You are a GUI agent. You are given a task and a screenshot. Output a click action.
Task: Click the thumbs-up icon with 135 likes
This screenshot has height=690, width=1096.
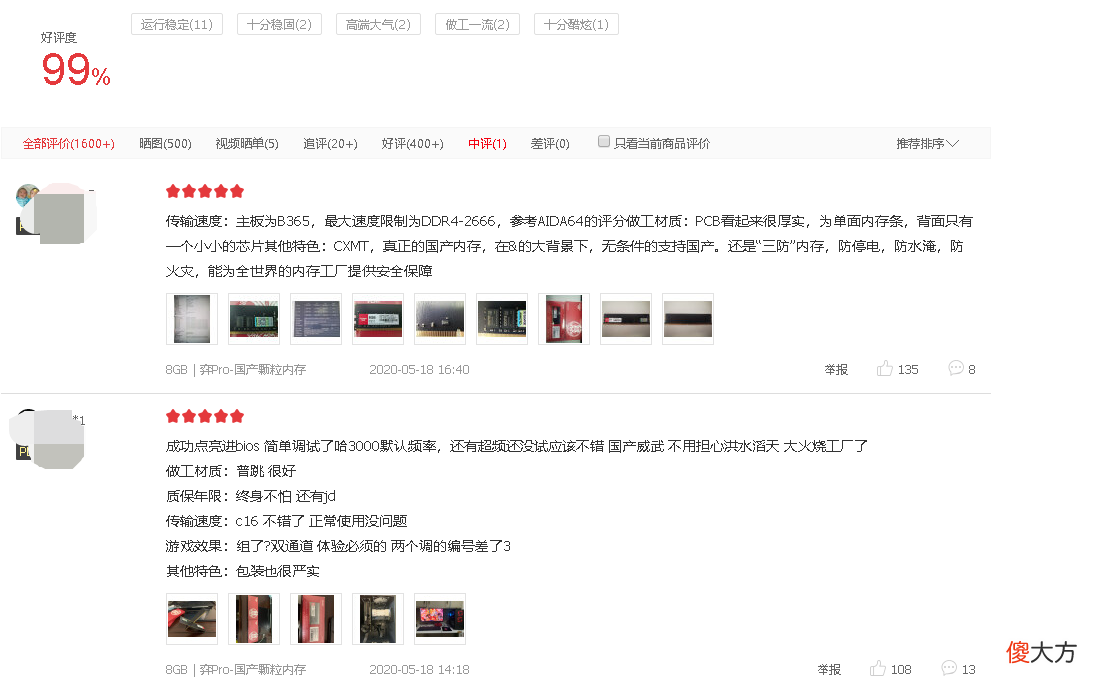pos(884,368)
